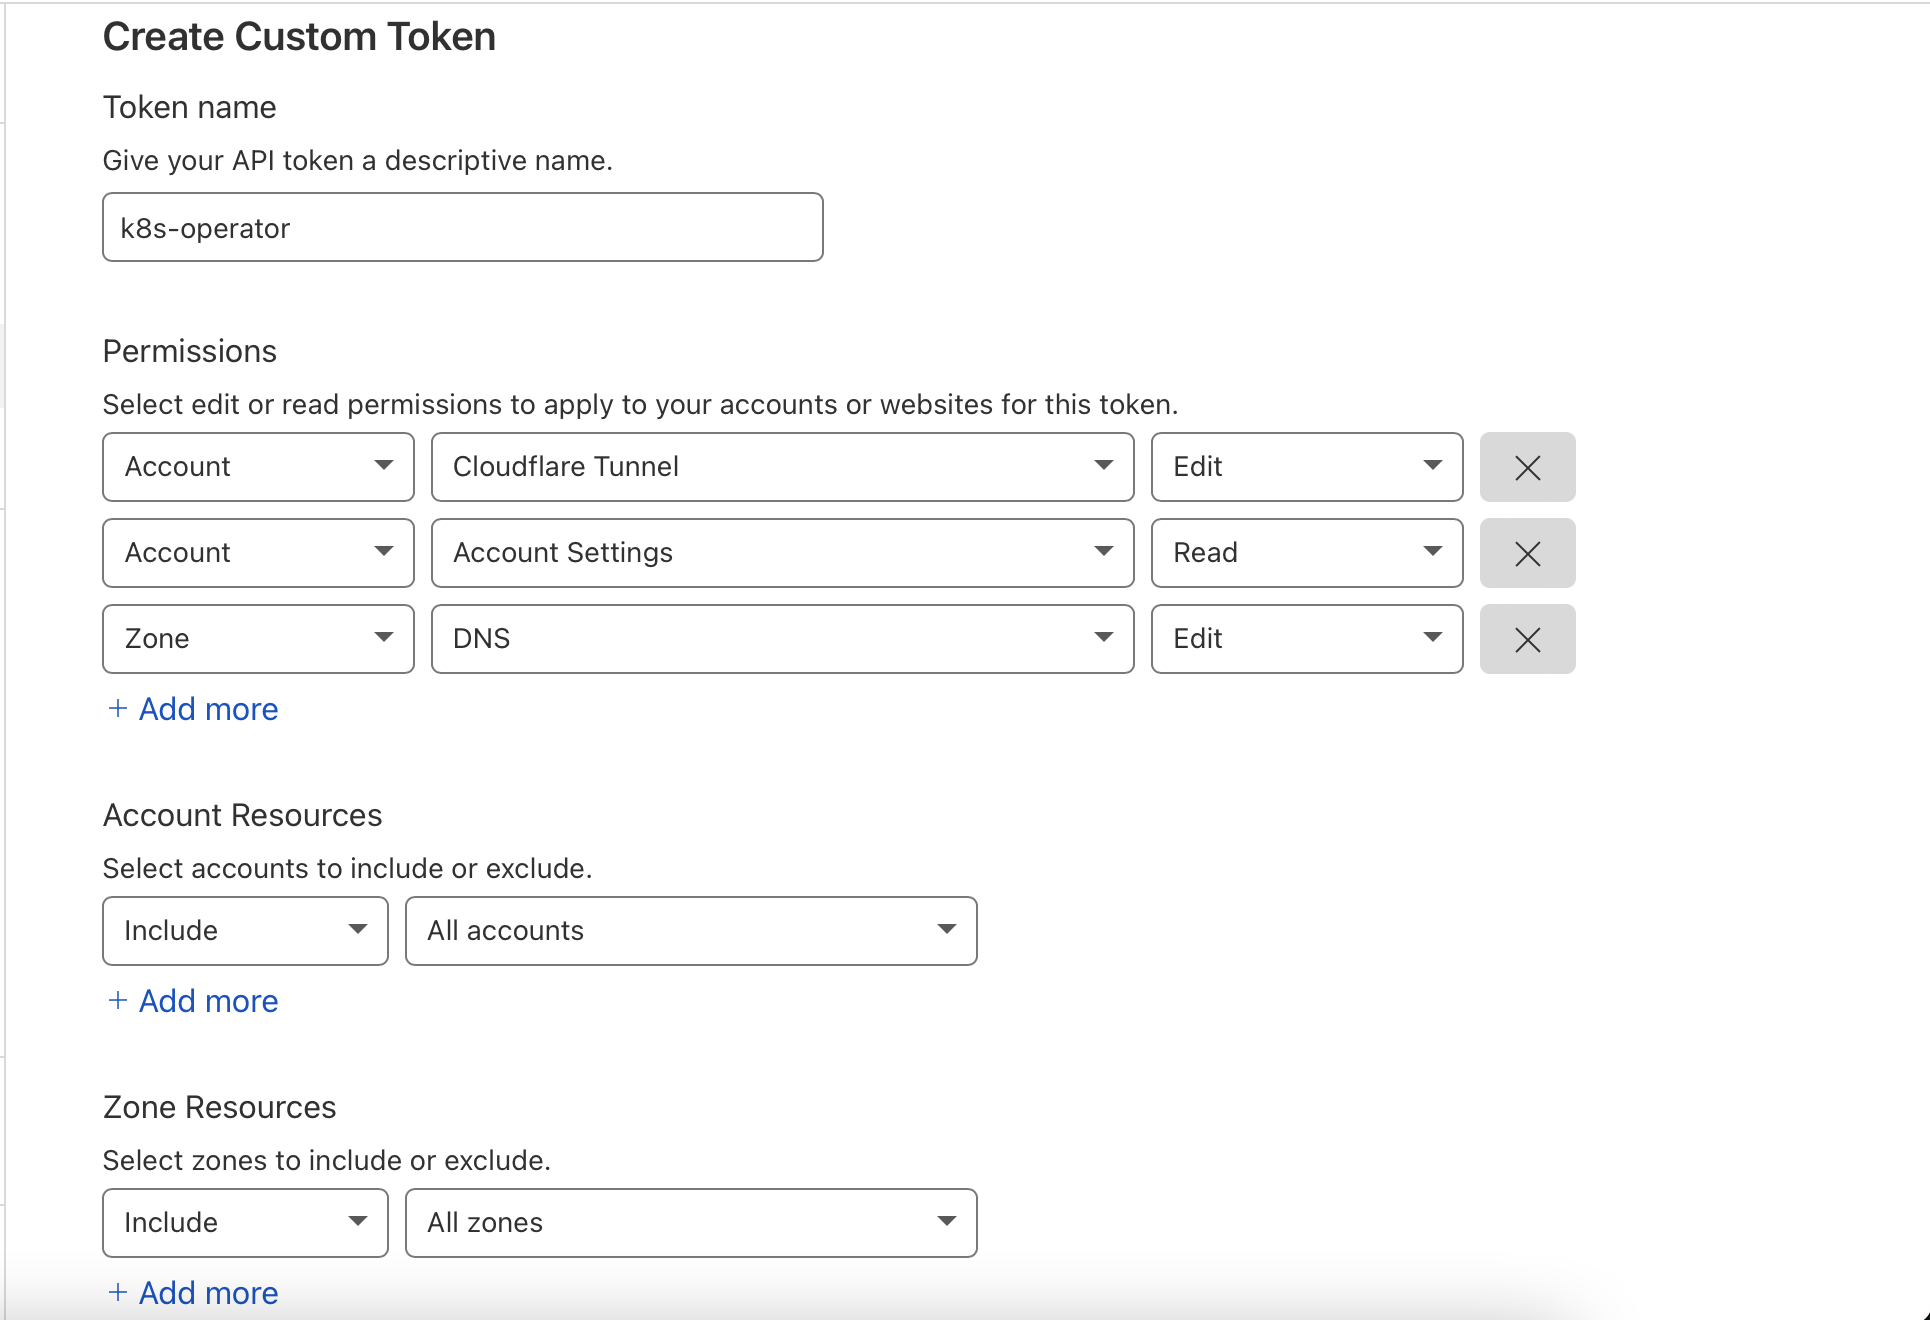Open the Account Settings permission dropdown
The height and width of the screenshot is (1320, 1930).
tap(782, 552)
